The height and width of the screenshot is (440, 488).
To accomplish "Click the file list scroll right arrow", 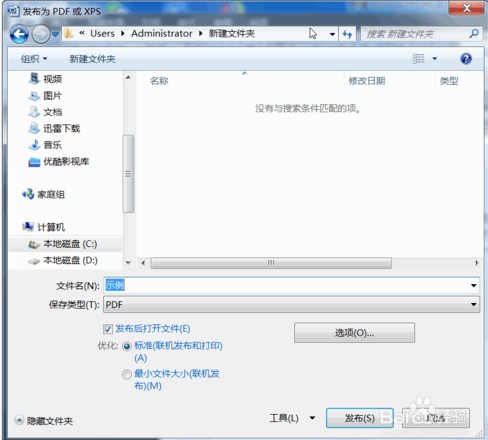I will [x=477, y=263].
